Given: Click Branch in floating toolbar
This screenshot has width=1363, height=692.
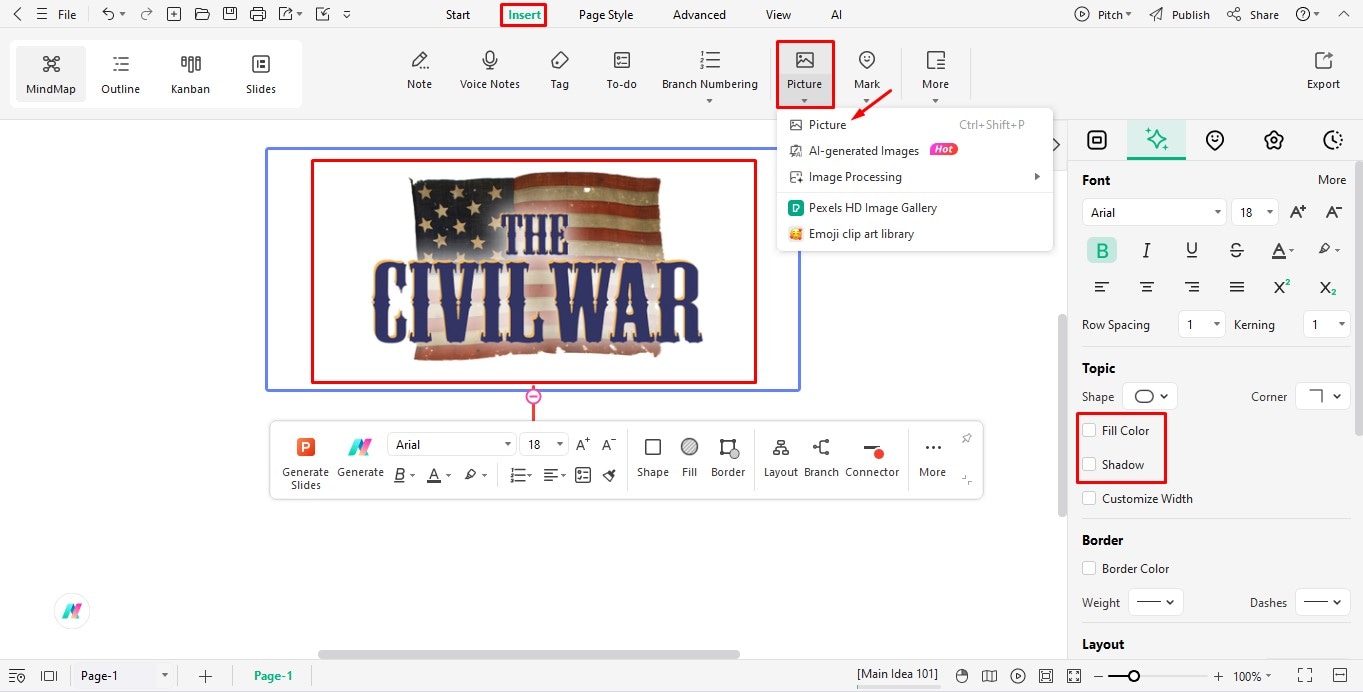Looking at the screenshot, I should (x=821, y=458).
